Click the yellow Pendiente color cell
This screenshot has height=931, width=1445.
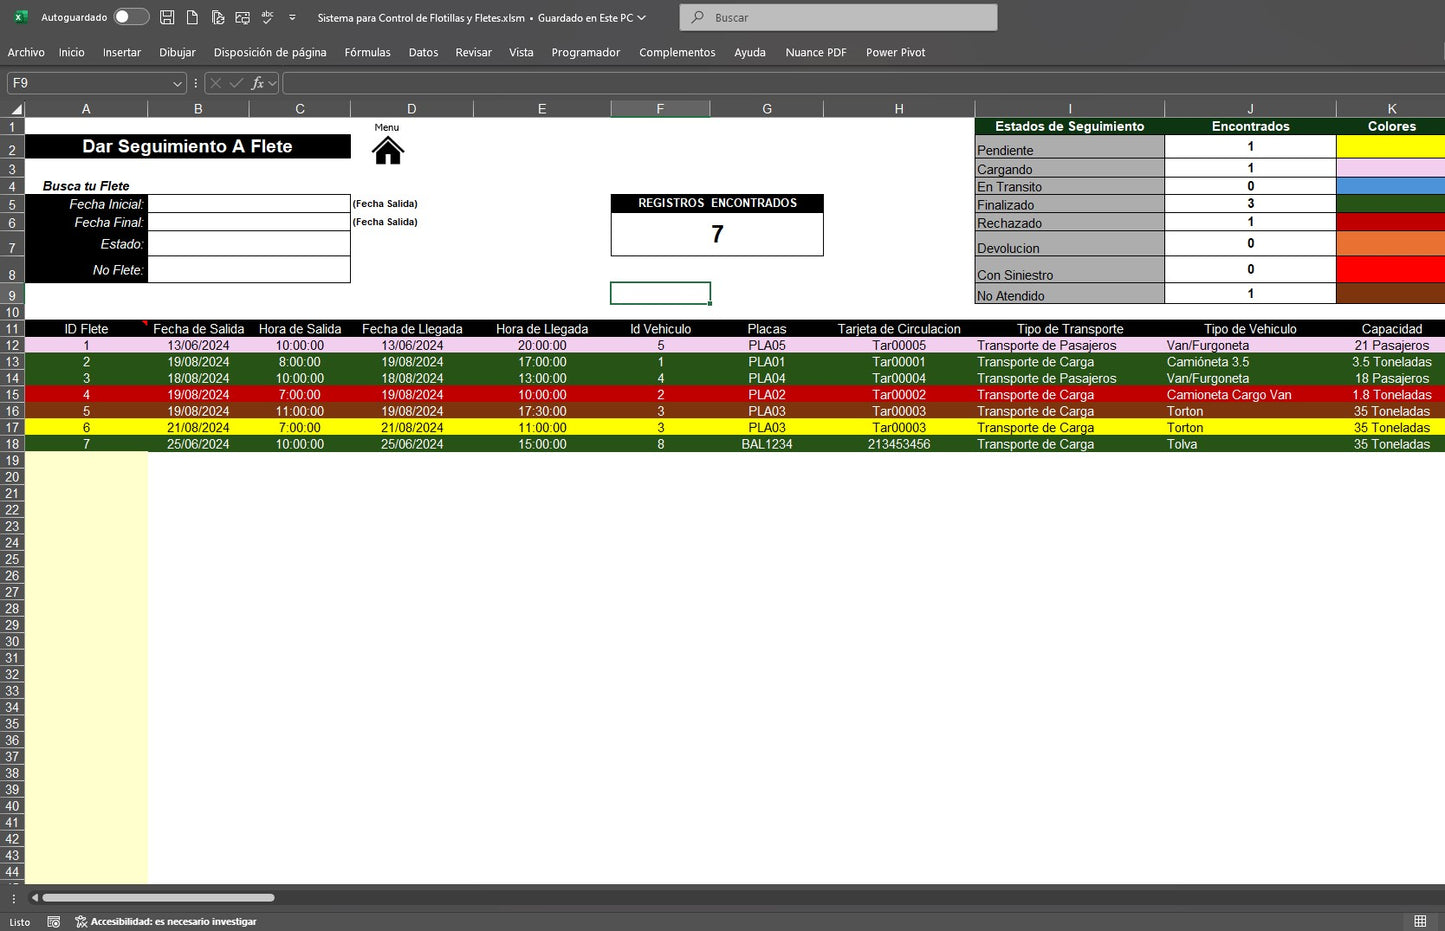[x=1390, y=147]
